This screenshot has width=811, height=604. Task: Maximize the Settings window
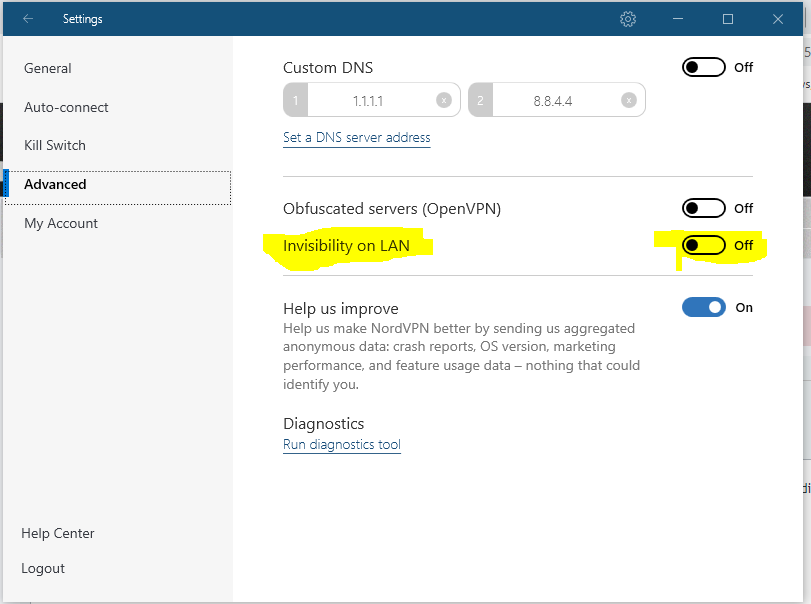728,19
